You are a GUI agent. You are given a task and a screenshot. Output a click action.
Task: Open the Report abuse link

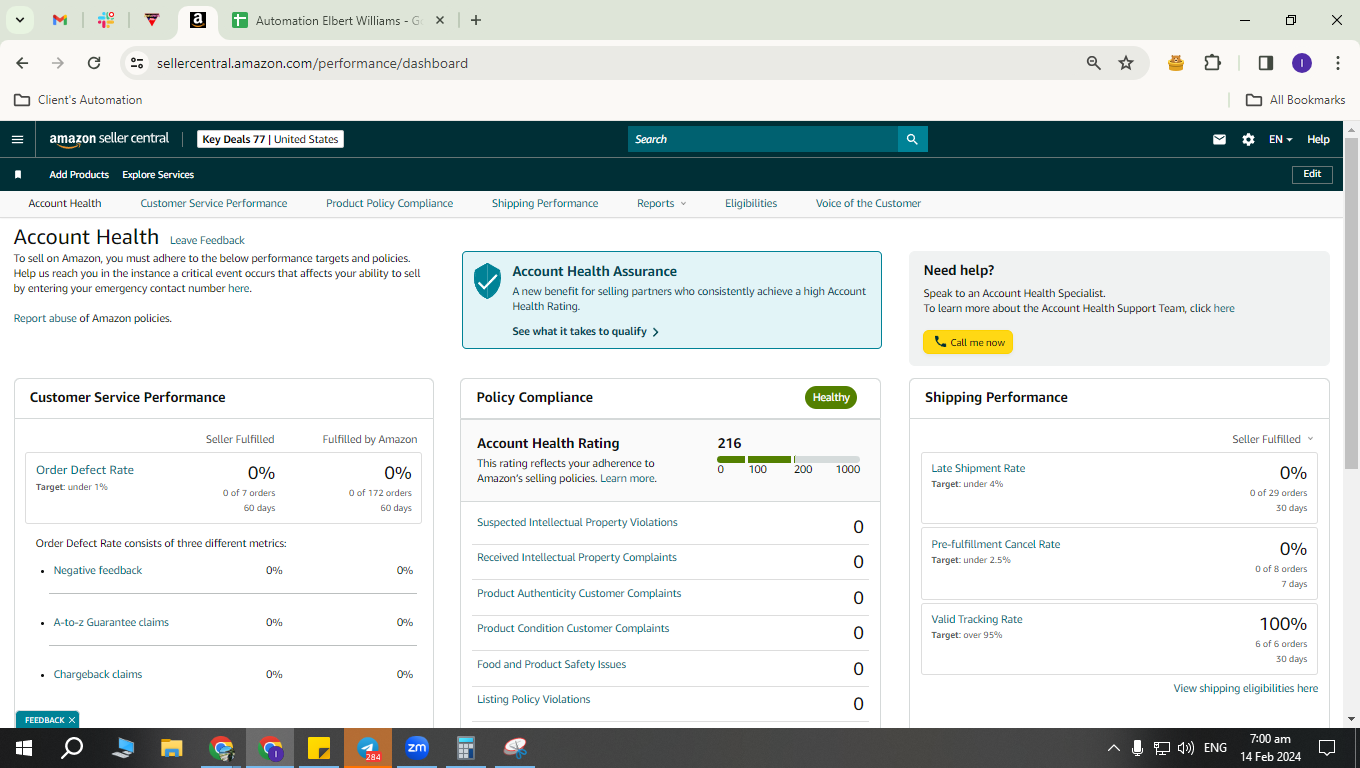(x=45, y=318)
